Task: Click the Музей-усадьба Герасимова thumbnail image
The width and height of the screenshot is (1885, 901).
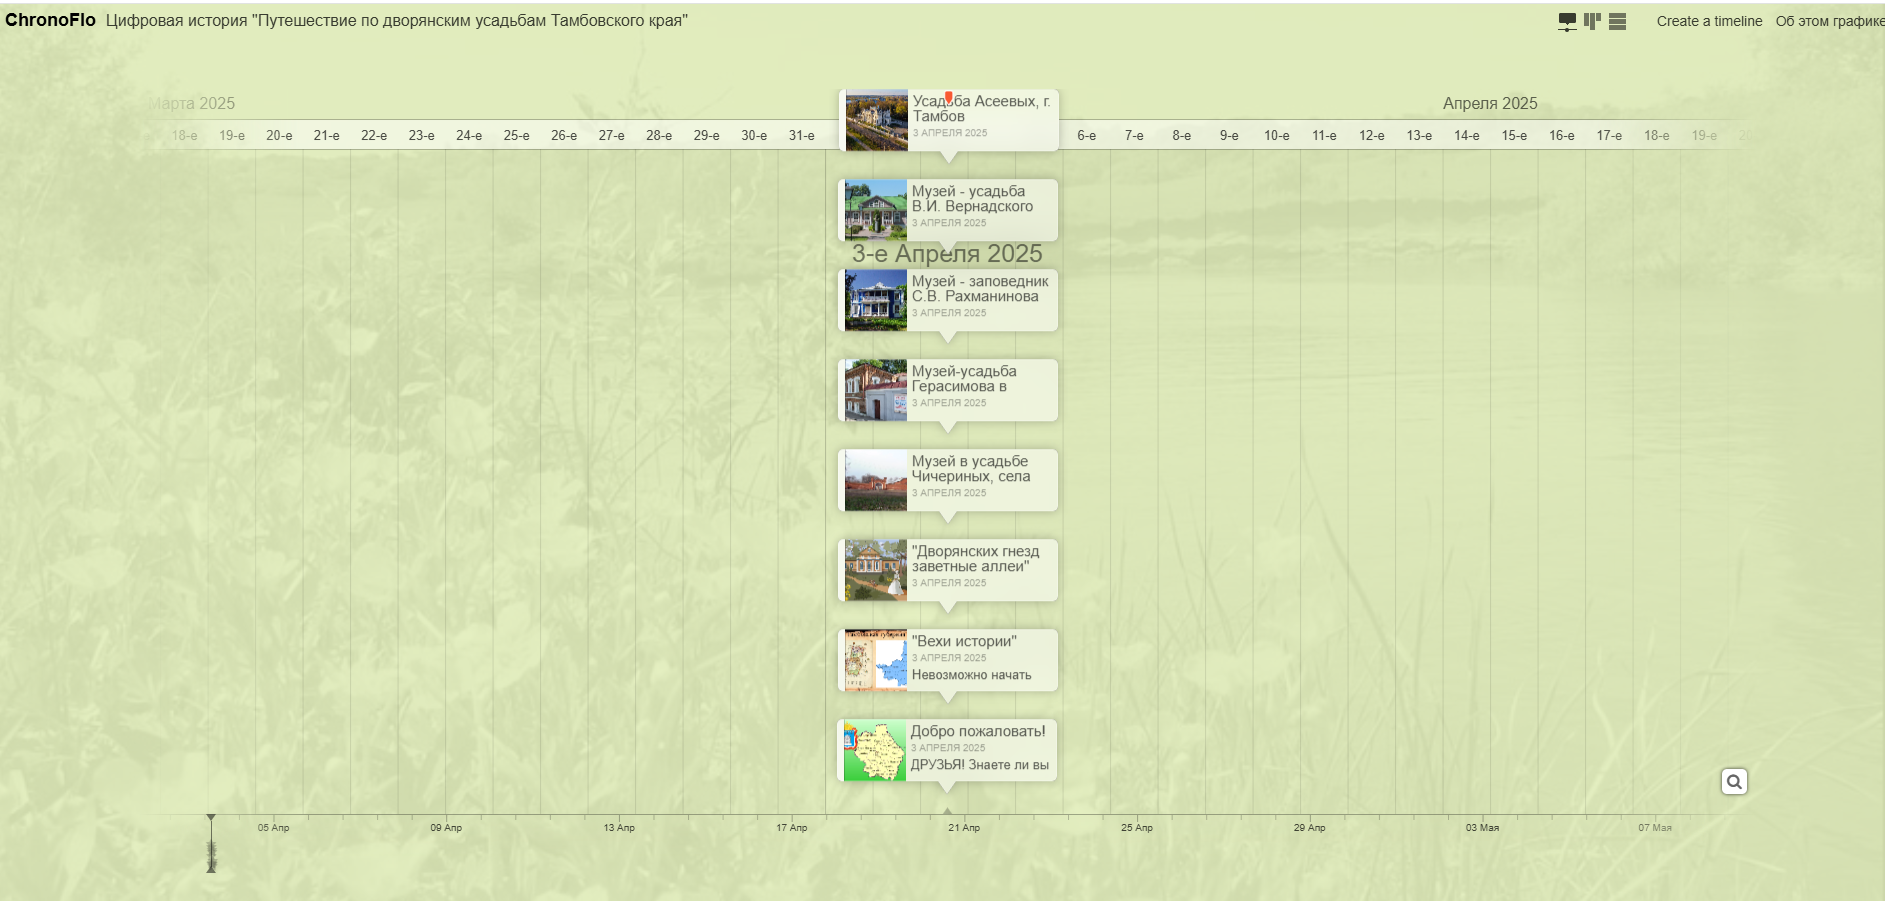Action: (x=876, y=390)
